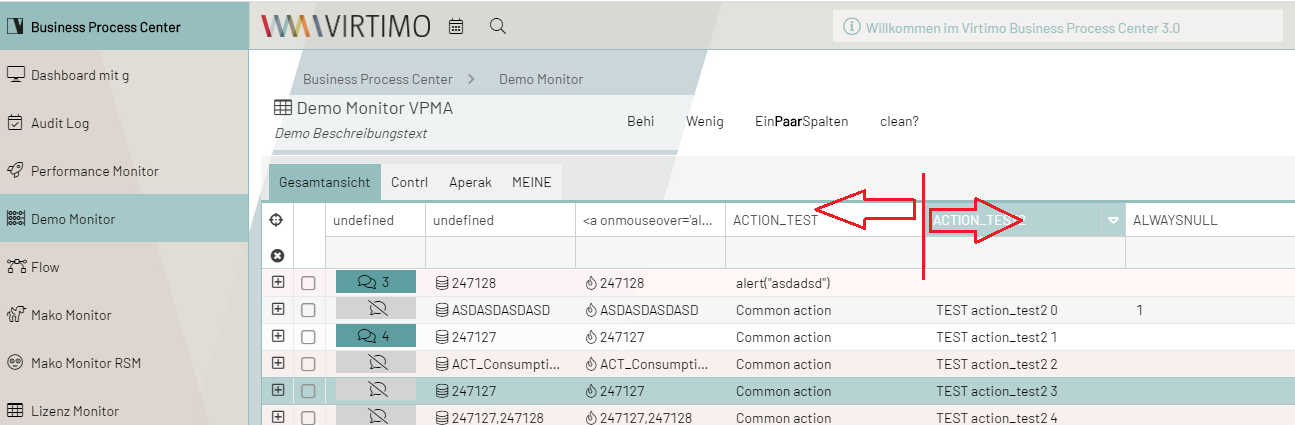1295x425 pixels.
Task: Check the box in the first 247128 row
Action: (308, 283)
